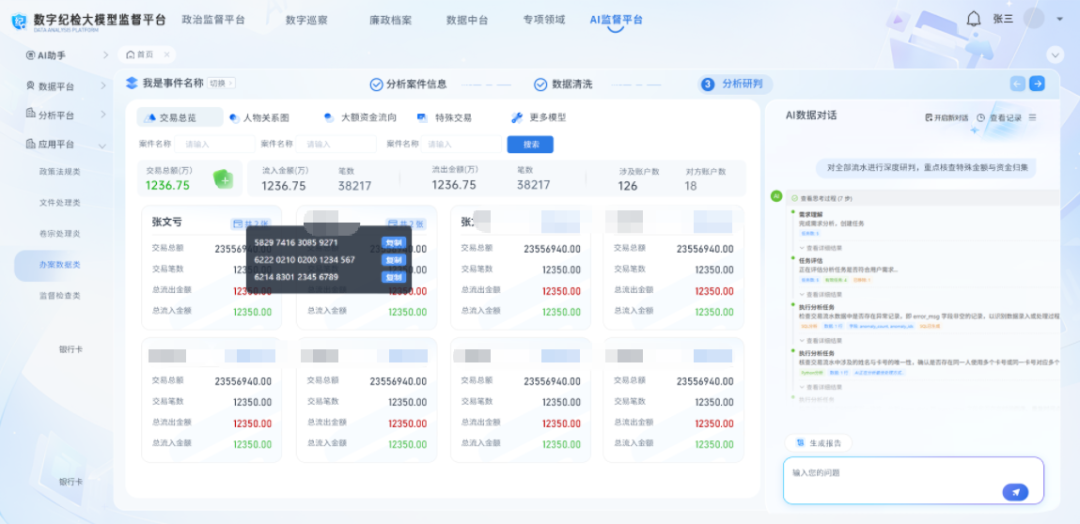Click the 应用平台 sidebar icon

[x=30, y=145]
